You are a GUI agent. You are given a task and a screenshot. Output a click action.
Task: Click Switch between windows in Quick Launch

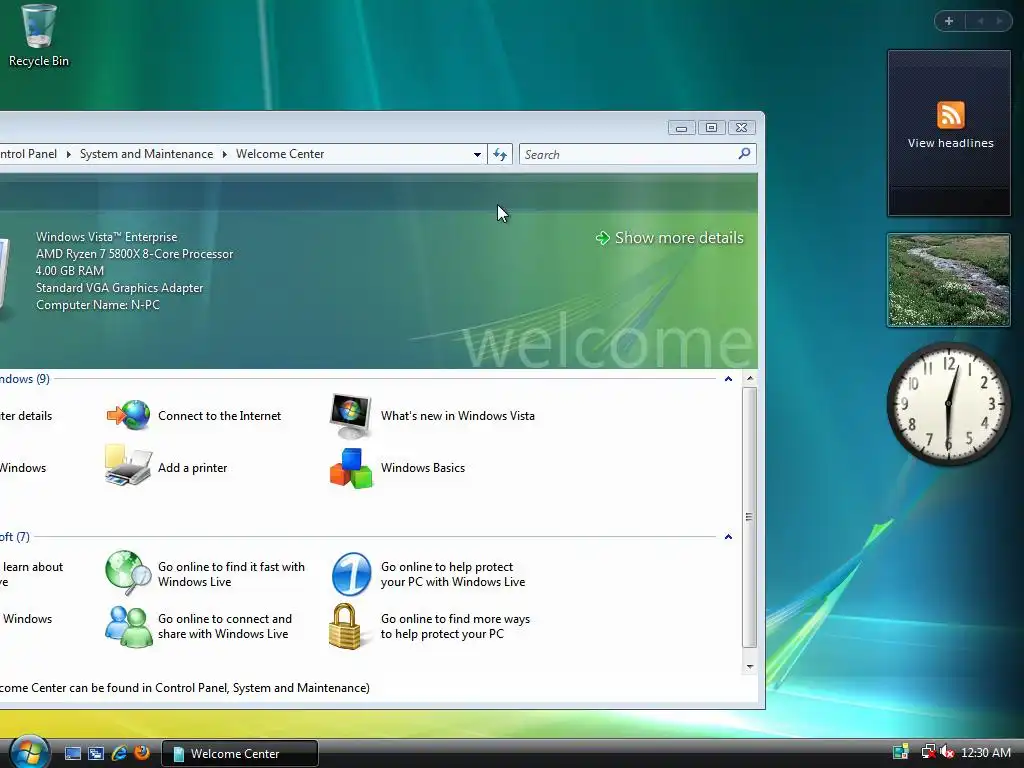point(96,754)
